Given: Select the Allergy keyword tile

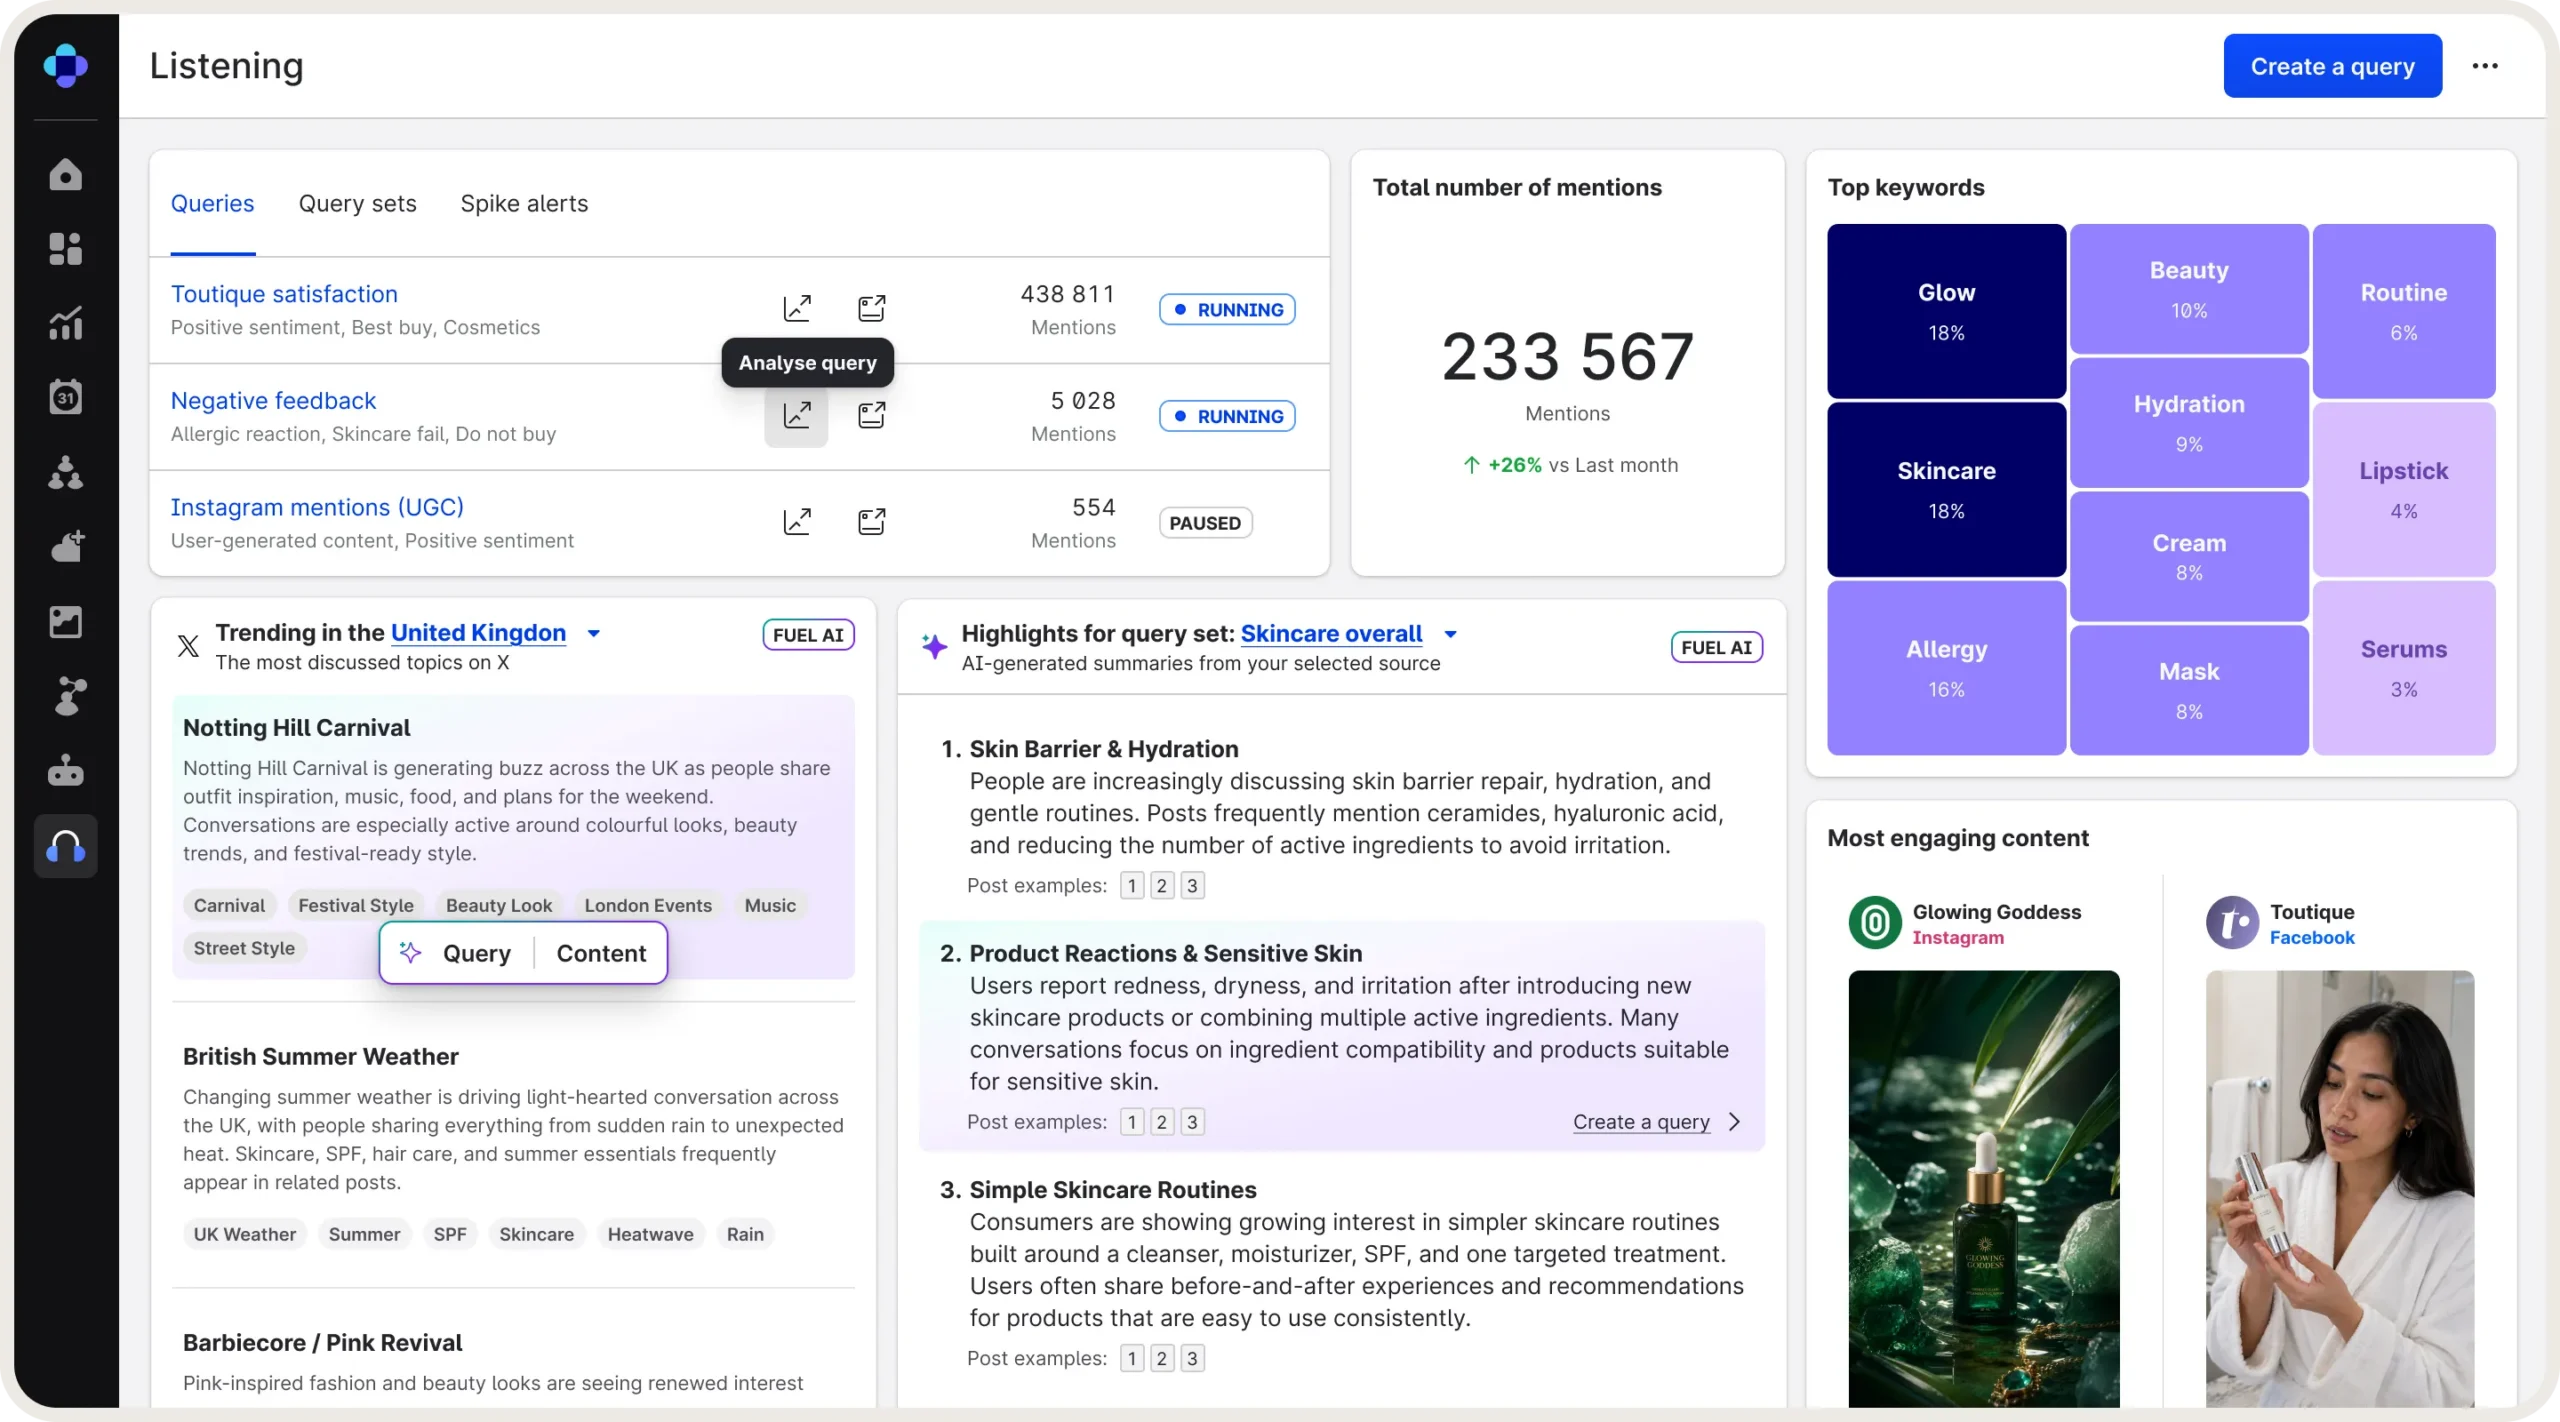Looking at the screenshot, I should (x=1946, y=668).
